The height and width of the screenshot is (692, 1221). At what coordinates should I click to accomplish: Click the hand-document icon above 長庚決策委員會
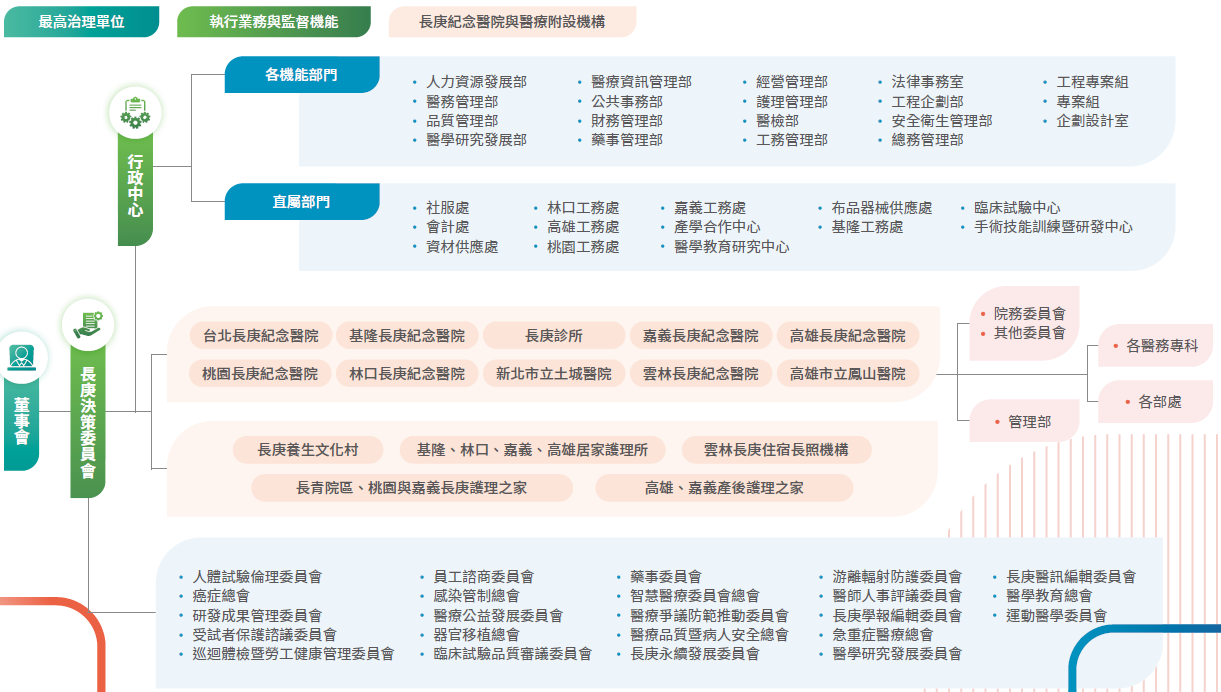click(x=88, y=324)
